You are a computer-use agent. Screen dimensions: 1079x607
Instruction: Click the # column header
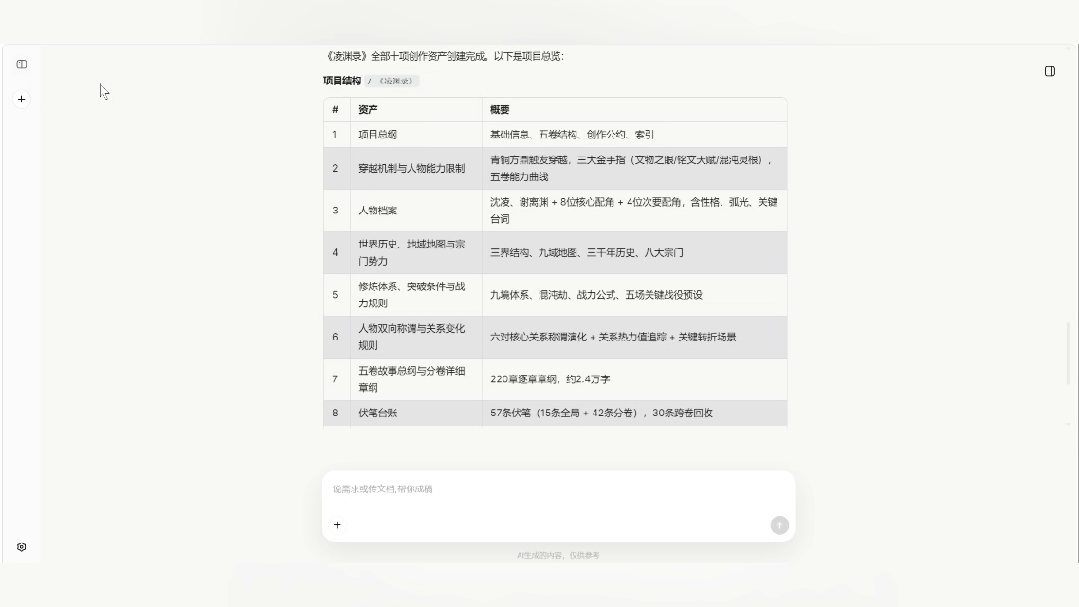click(336, 109)
